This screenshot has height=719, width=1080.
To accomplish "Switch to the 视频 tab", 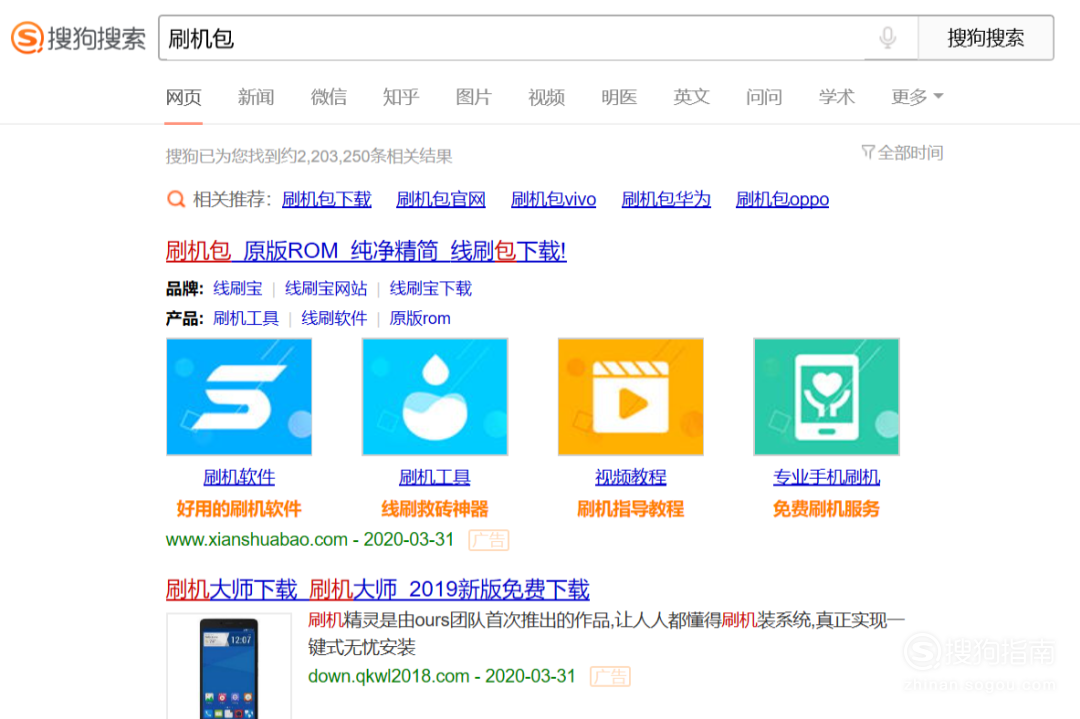I will click(x=546, y=97).
